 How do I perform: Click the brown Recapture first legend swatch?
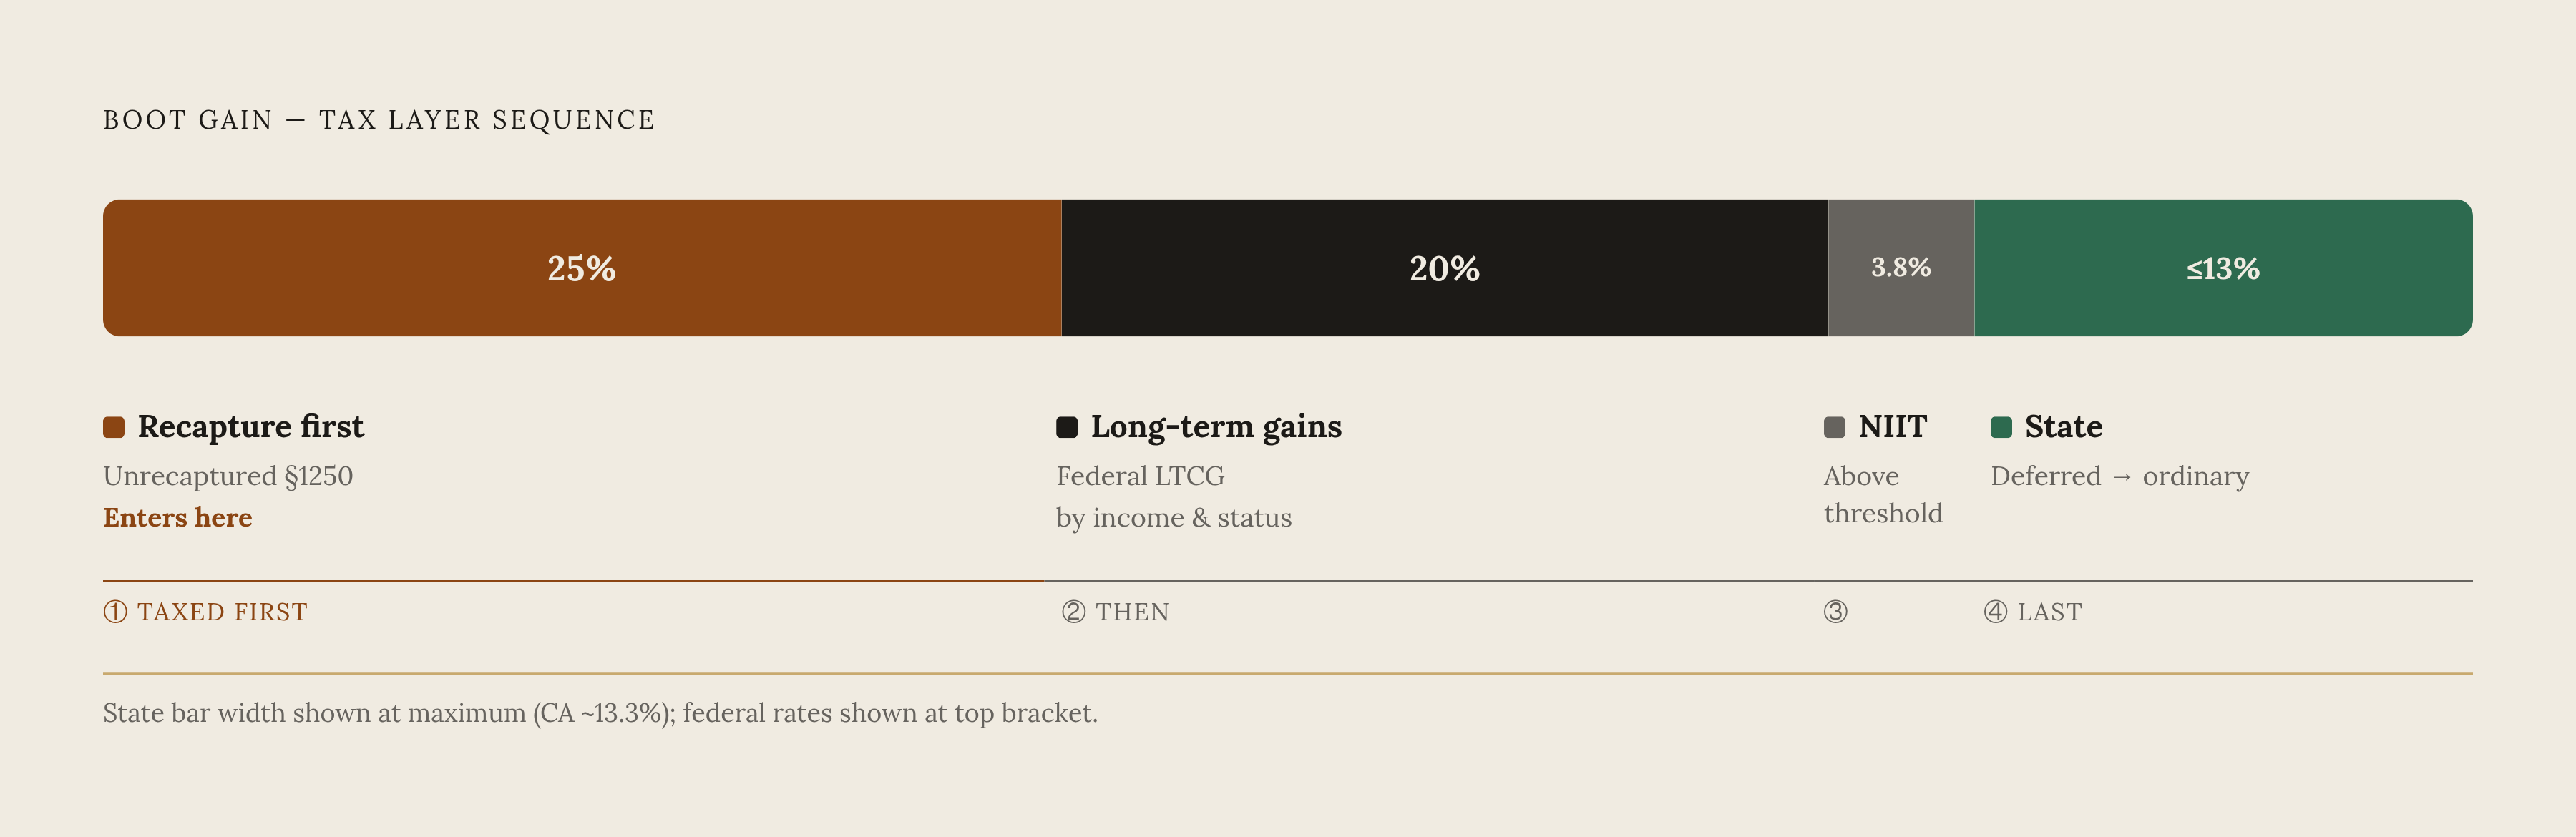point(114,427)
